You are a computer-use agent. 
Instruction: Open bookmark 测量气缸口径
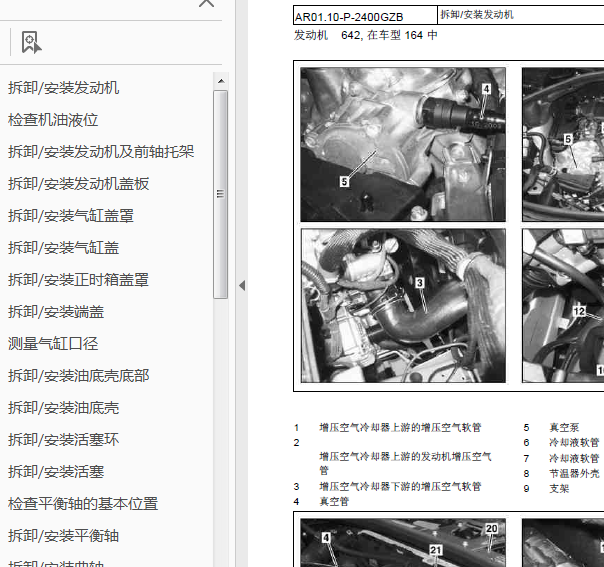[53, 344]
